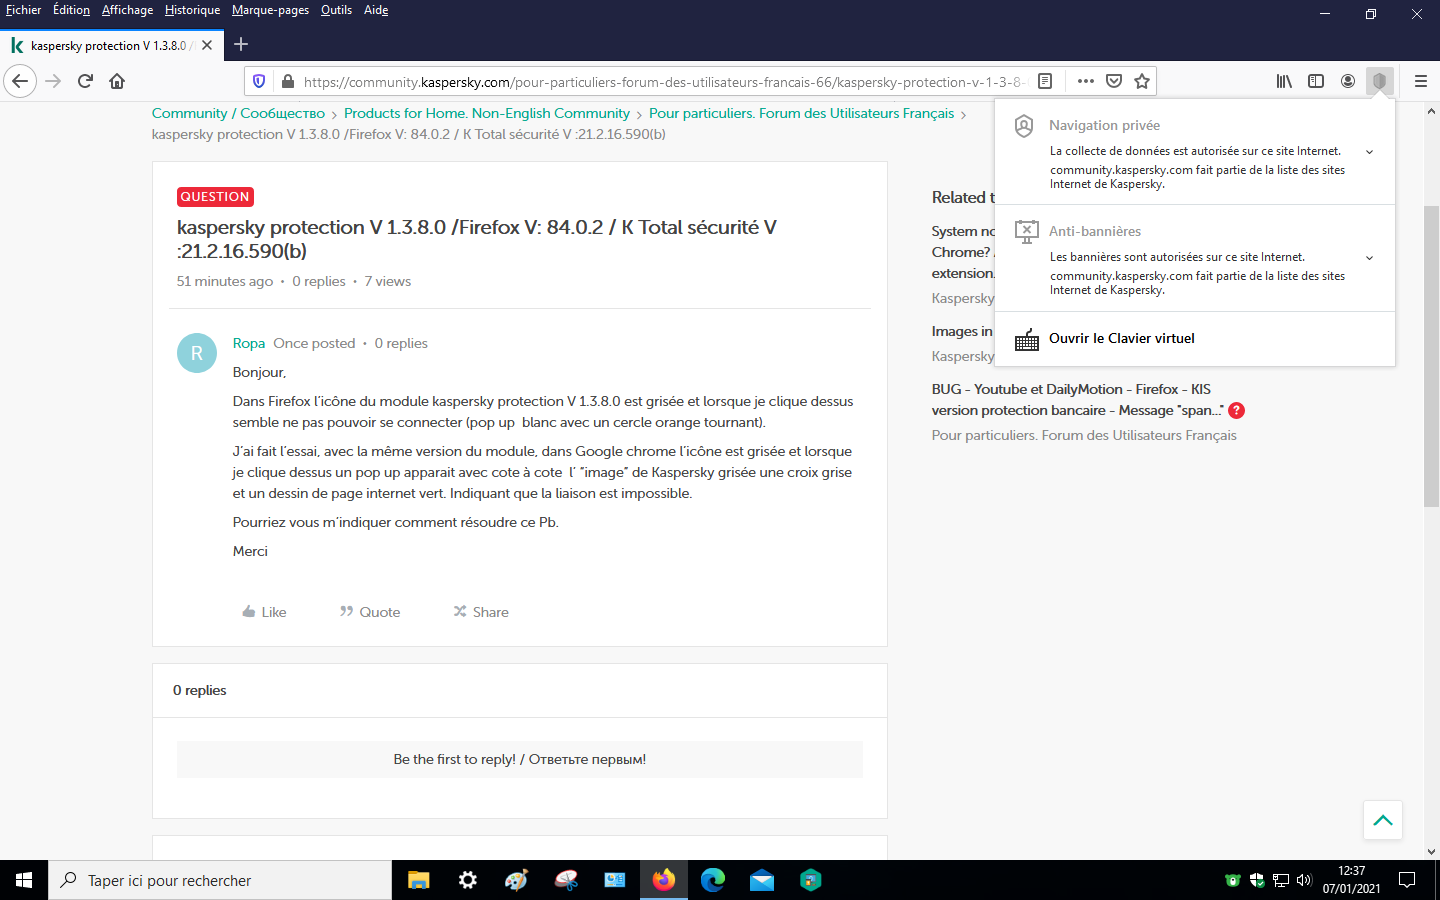Click the virtual keyboard icon

(x=1027, y=340)
